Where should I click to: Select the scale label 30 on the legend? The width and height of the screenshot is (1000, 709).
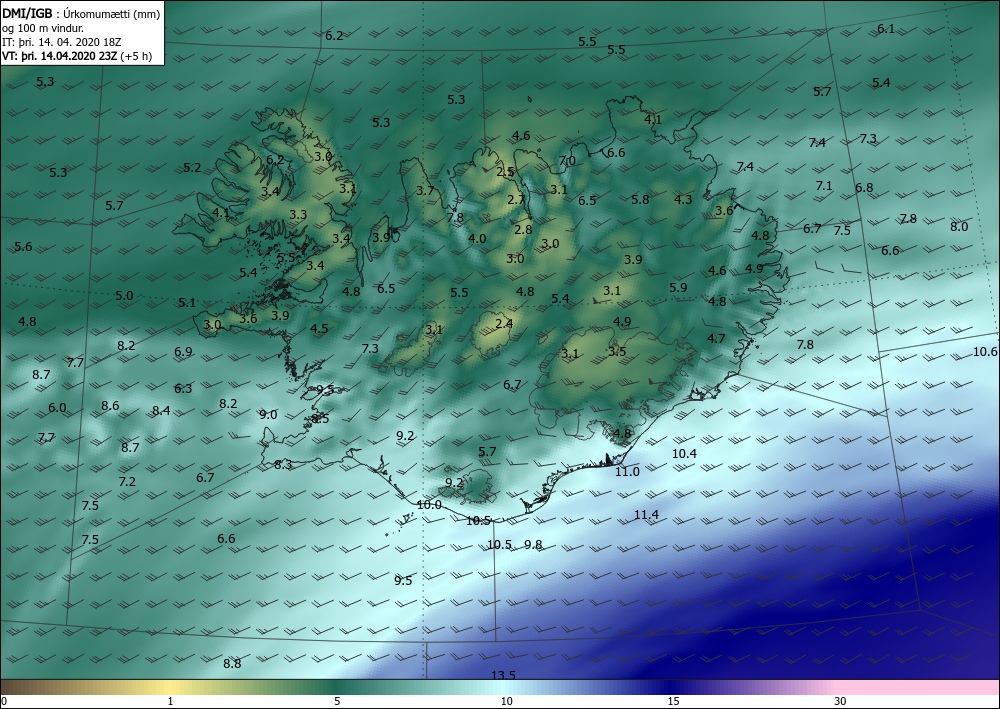[841, 701]
